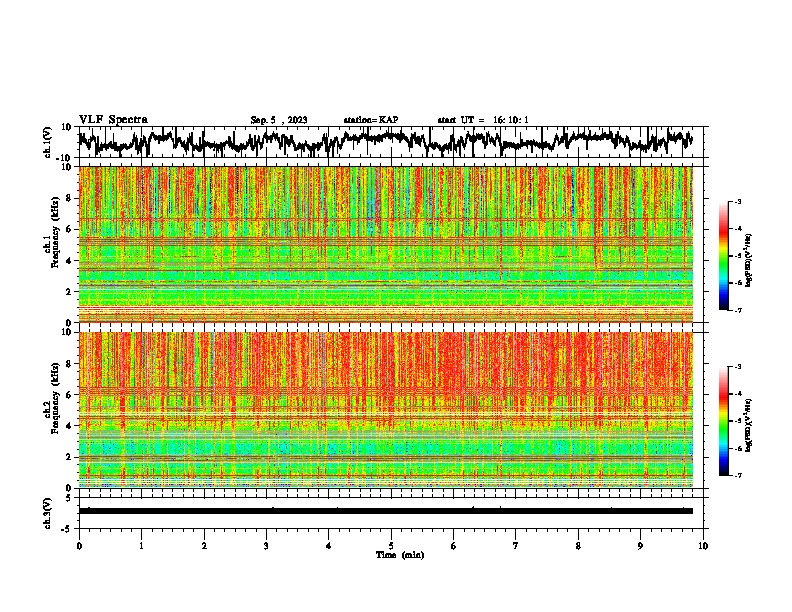Viewport: 792px width, 612px height.
Task: Click the "station=KAP" header label
Action: coord(371,120)
